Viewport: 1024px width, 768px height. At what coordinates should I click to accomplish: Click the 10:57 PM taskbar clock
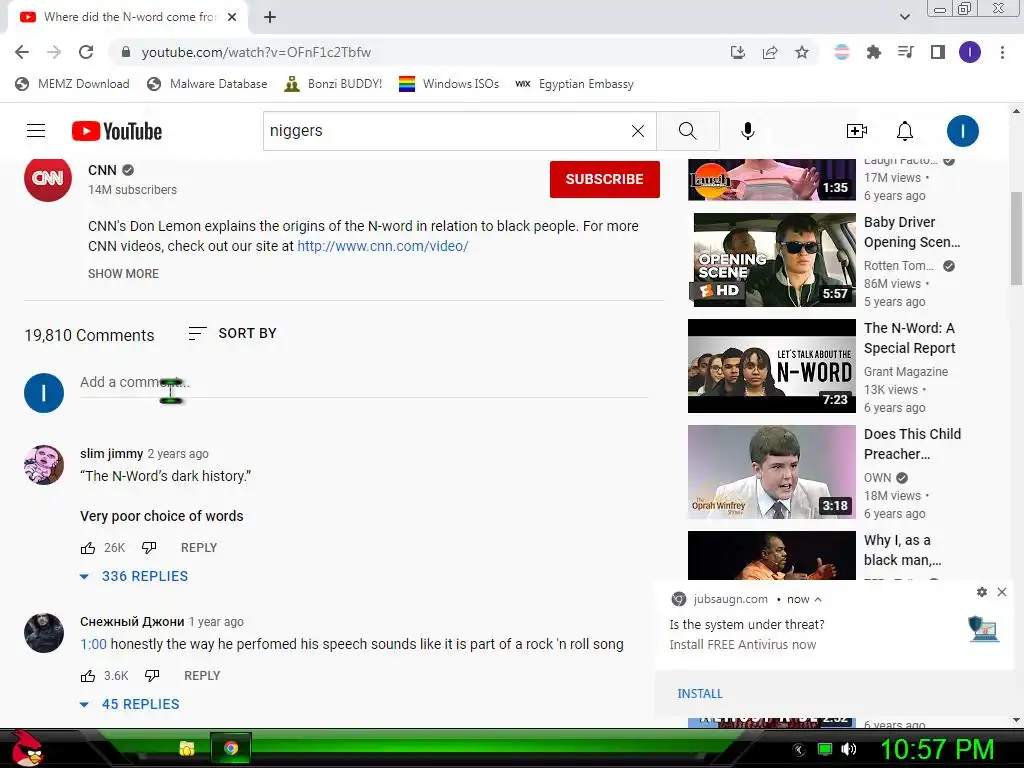[937, 749]
